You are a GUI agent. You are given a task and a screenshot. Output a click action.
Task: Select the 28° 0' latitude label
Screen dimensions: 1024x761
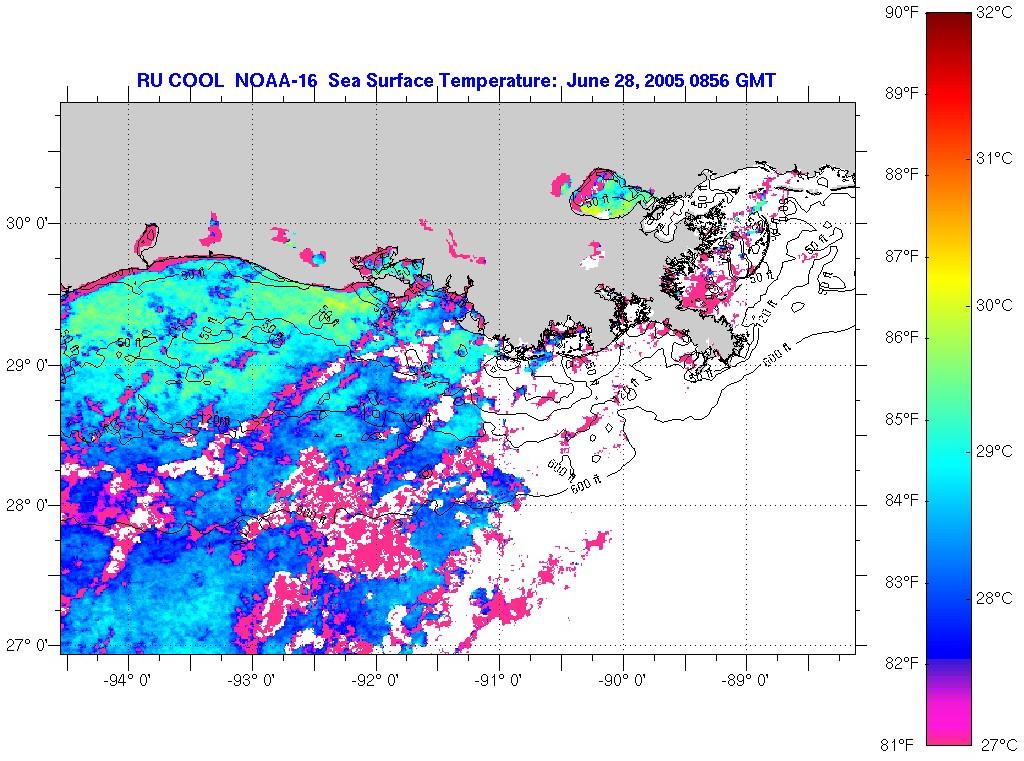click(x=27, y=506)
